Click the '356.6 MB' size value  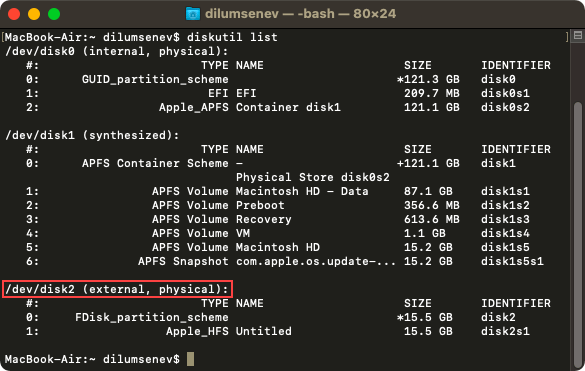point(432,205)
